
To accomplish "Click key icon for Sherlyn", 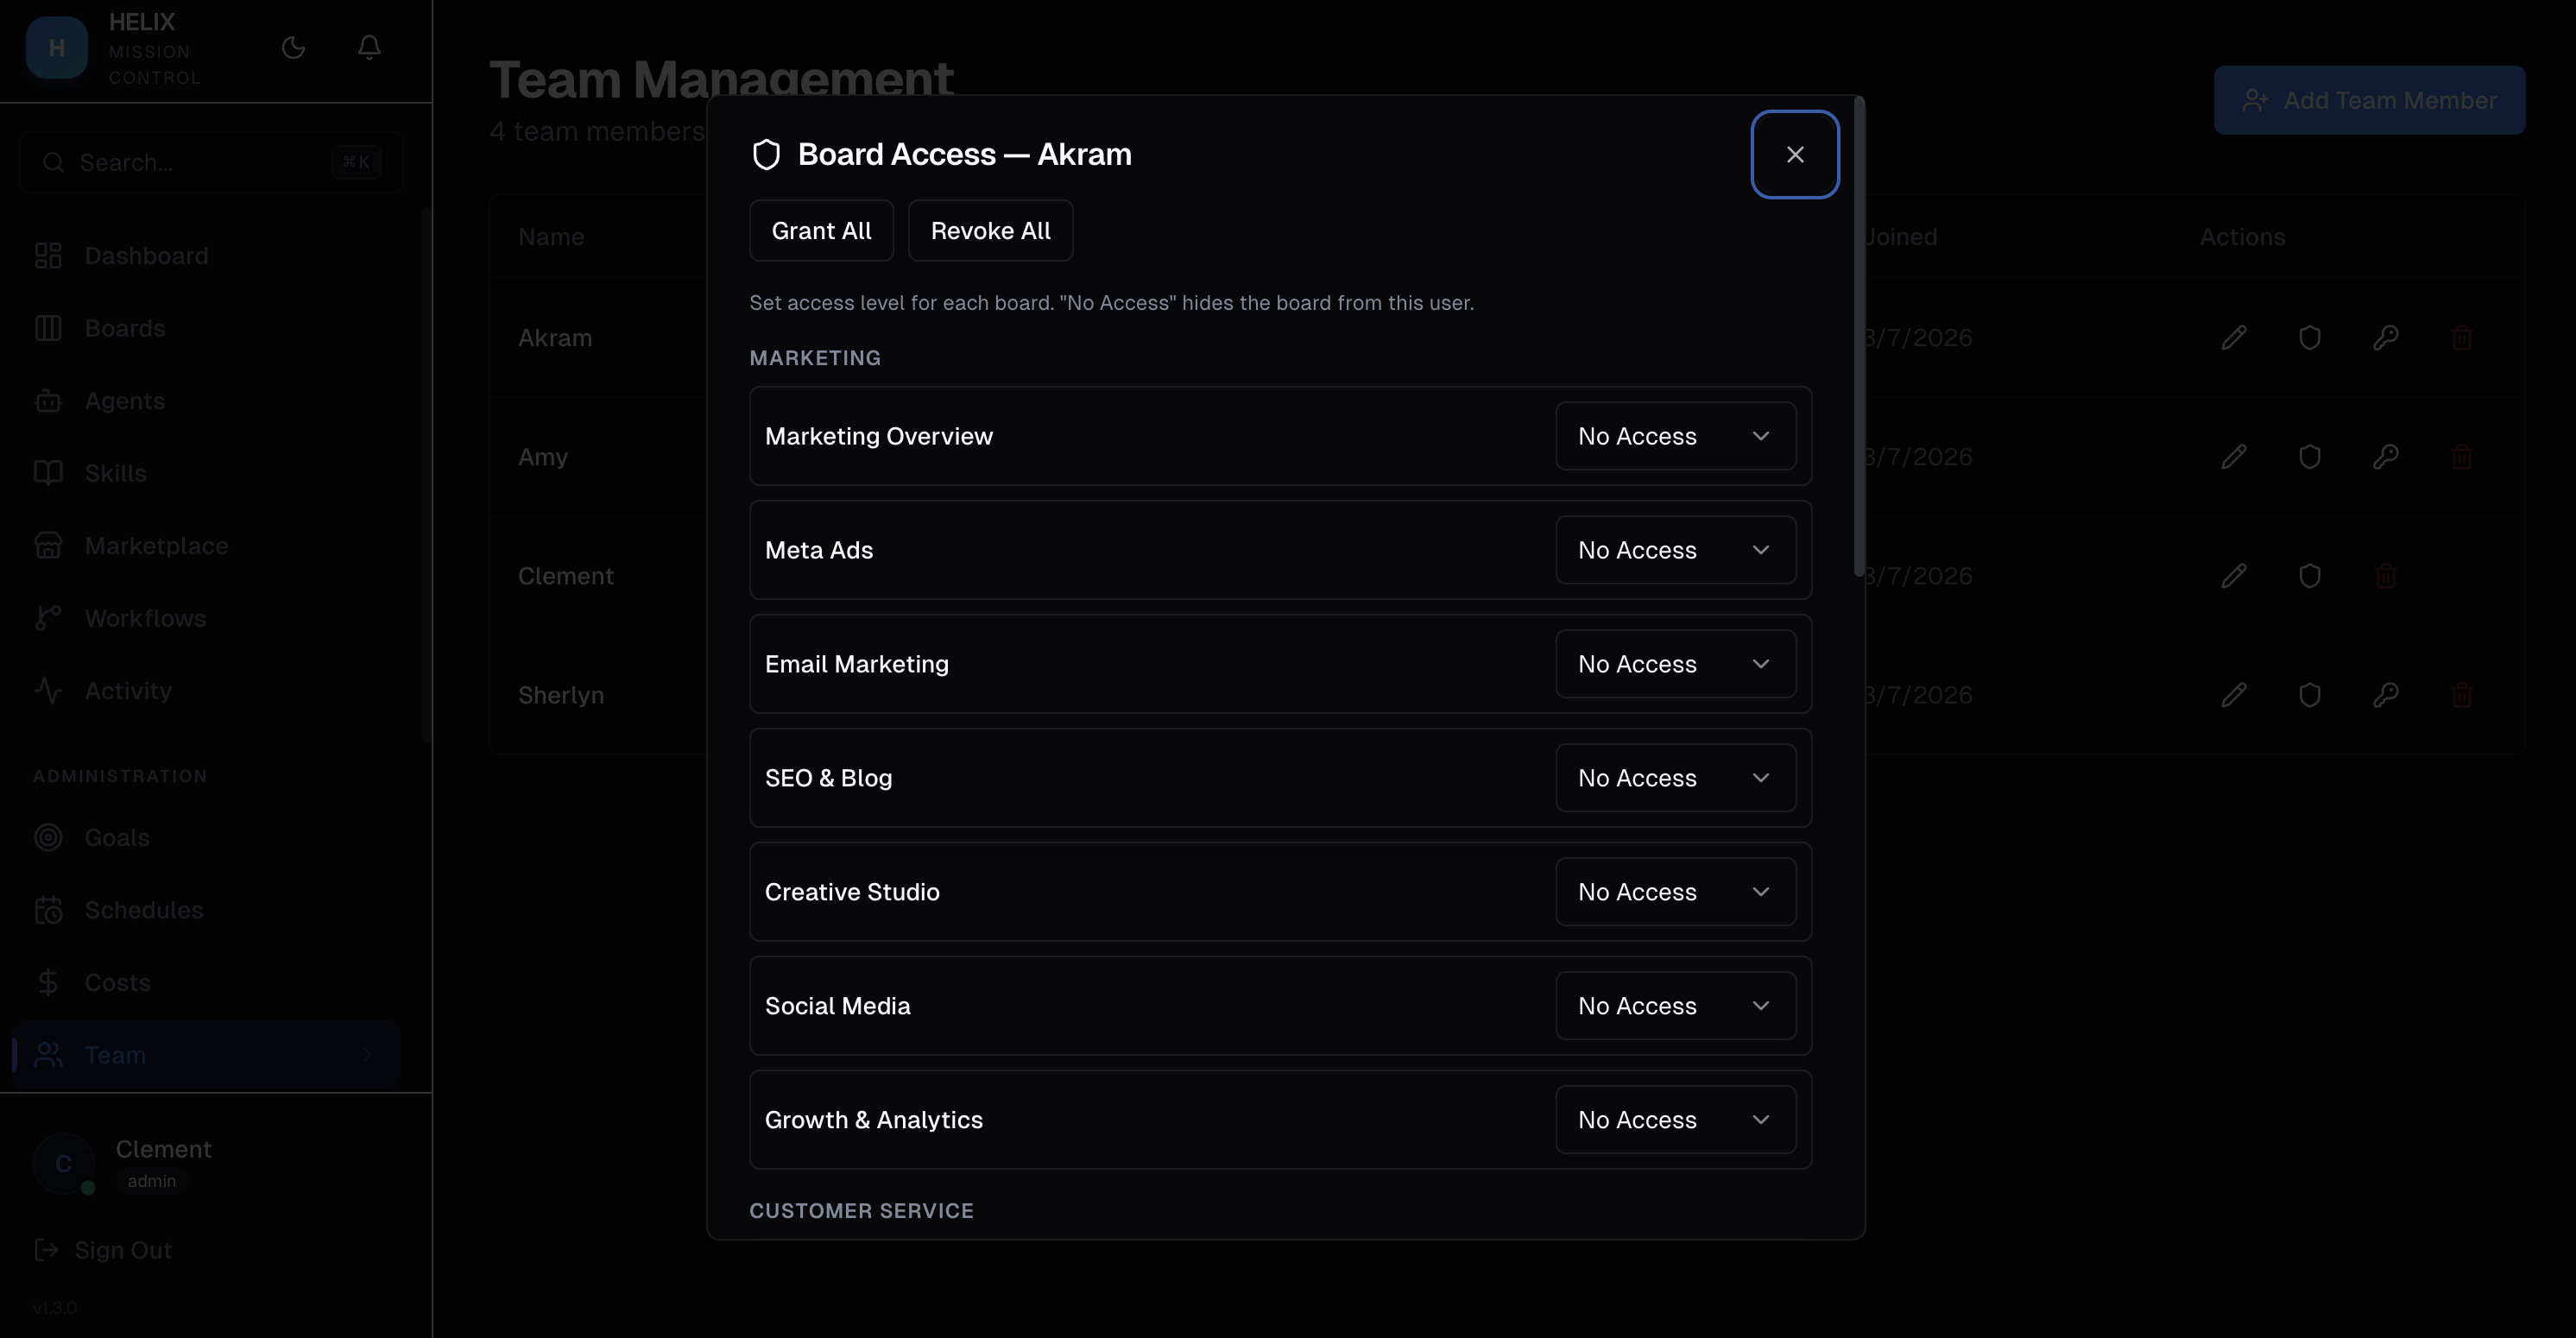I will pos(2385,695).
